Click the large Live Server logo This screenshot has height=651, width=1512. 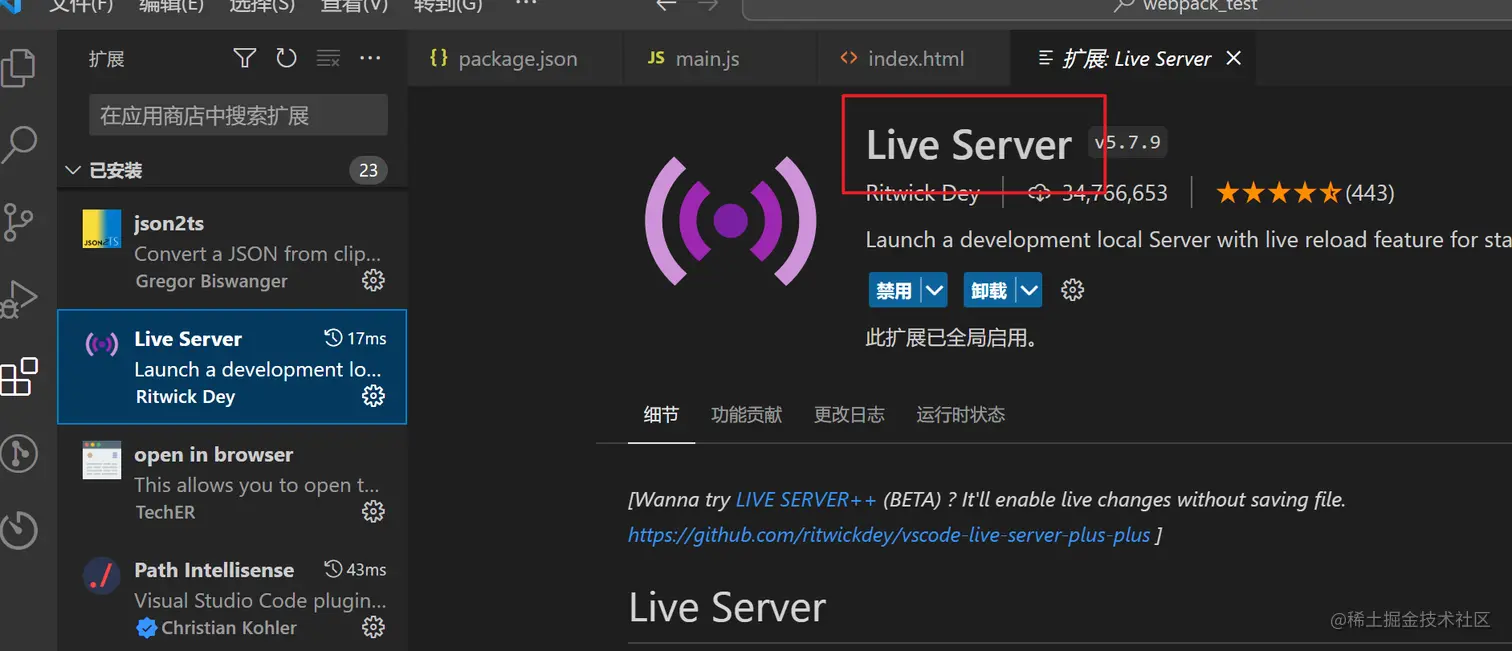[x=731, y=221]
